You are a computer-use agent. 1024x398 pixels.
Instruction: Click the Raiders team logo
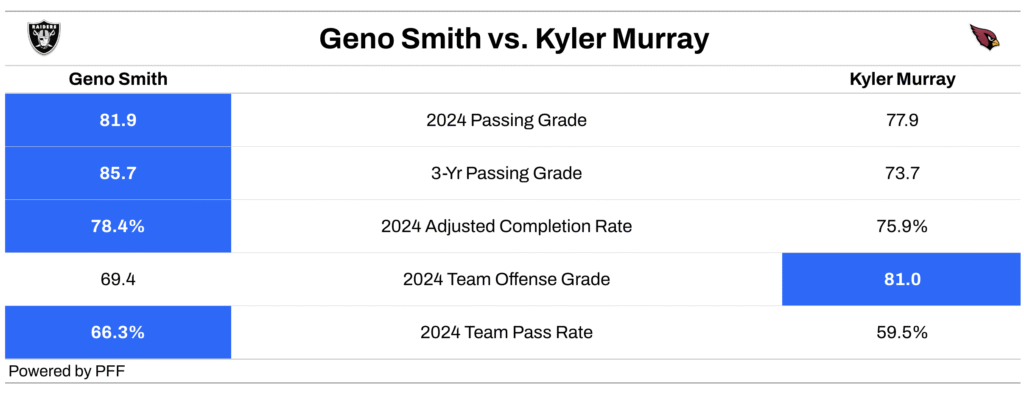pos(44,39)
